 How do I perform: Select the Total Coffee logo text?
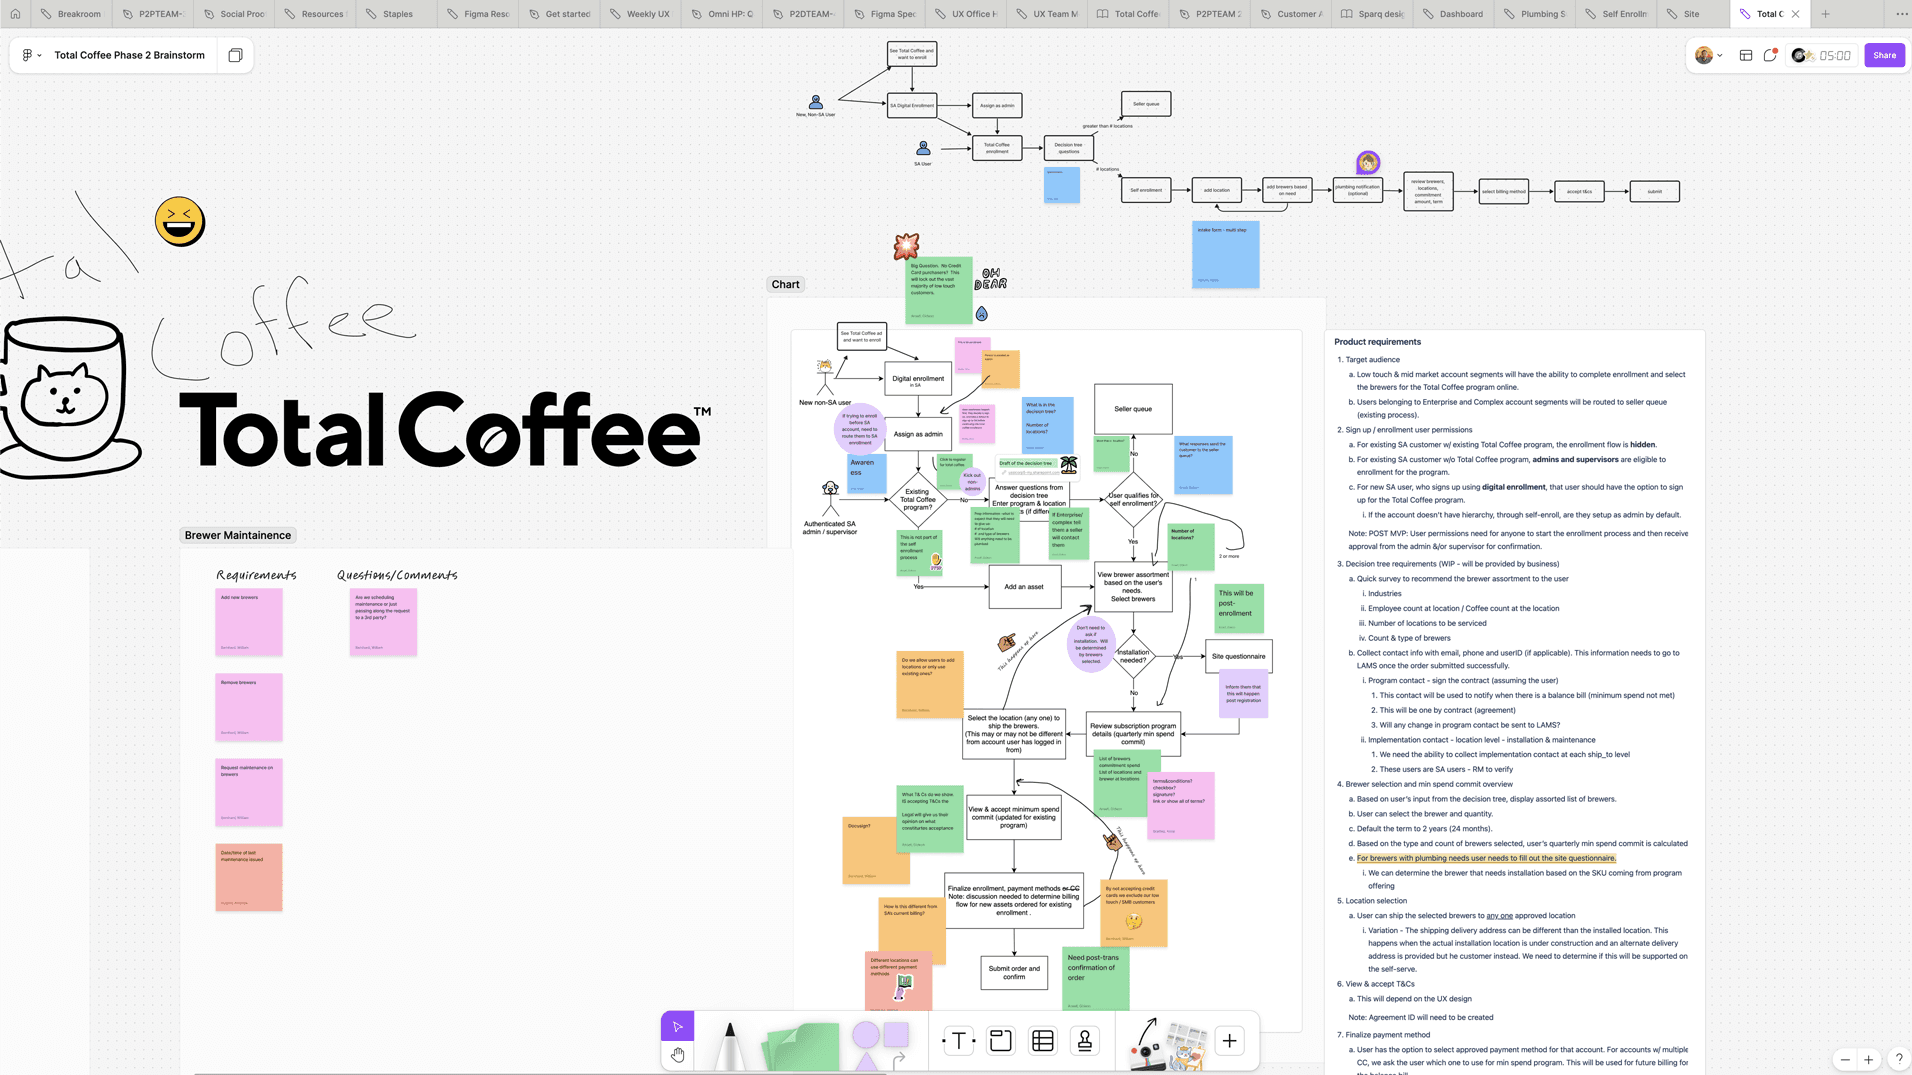pos(445,431)
